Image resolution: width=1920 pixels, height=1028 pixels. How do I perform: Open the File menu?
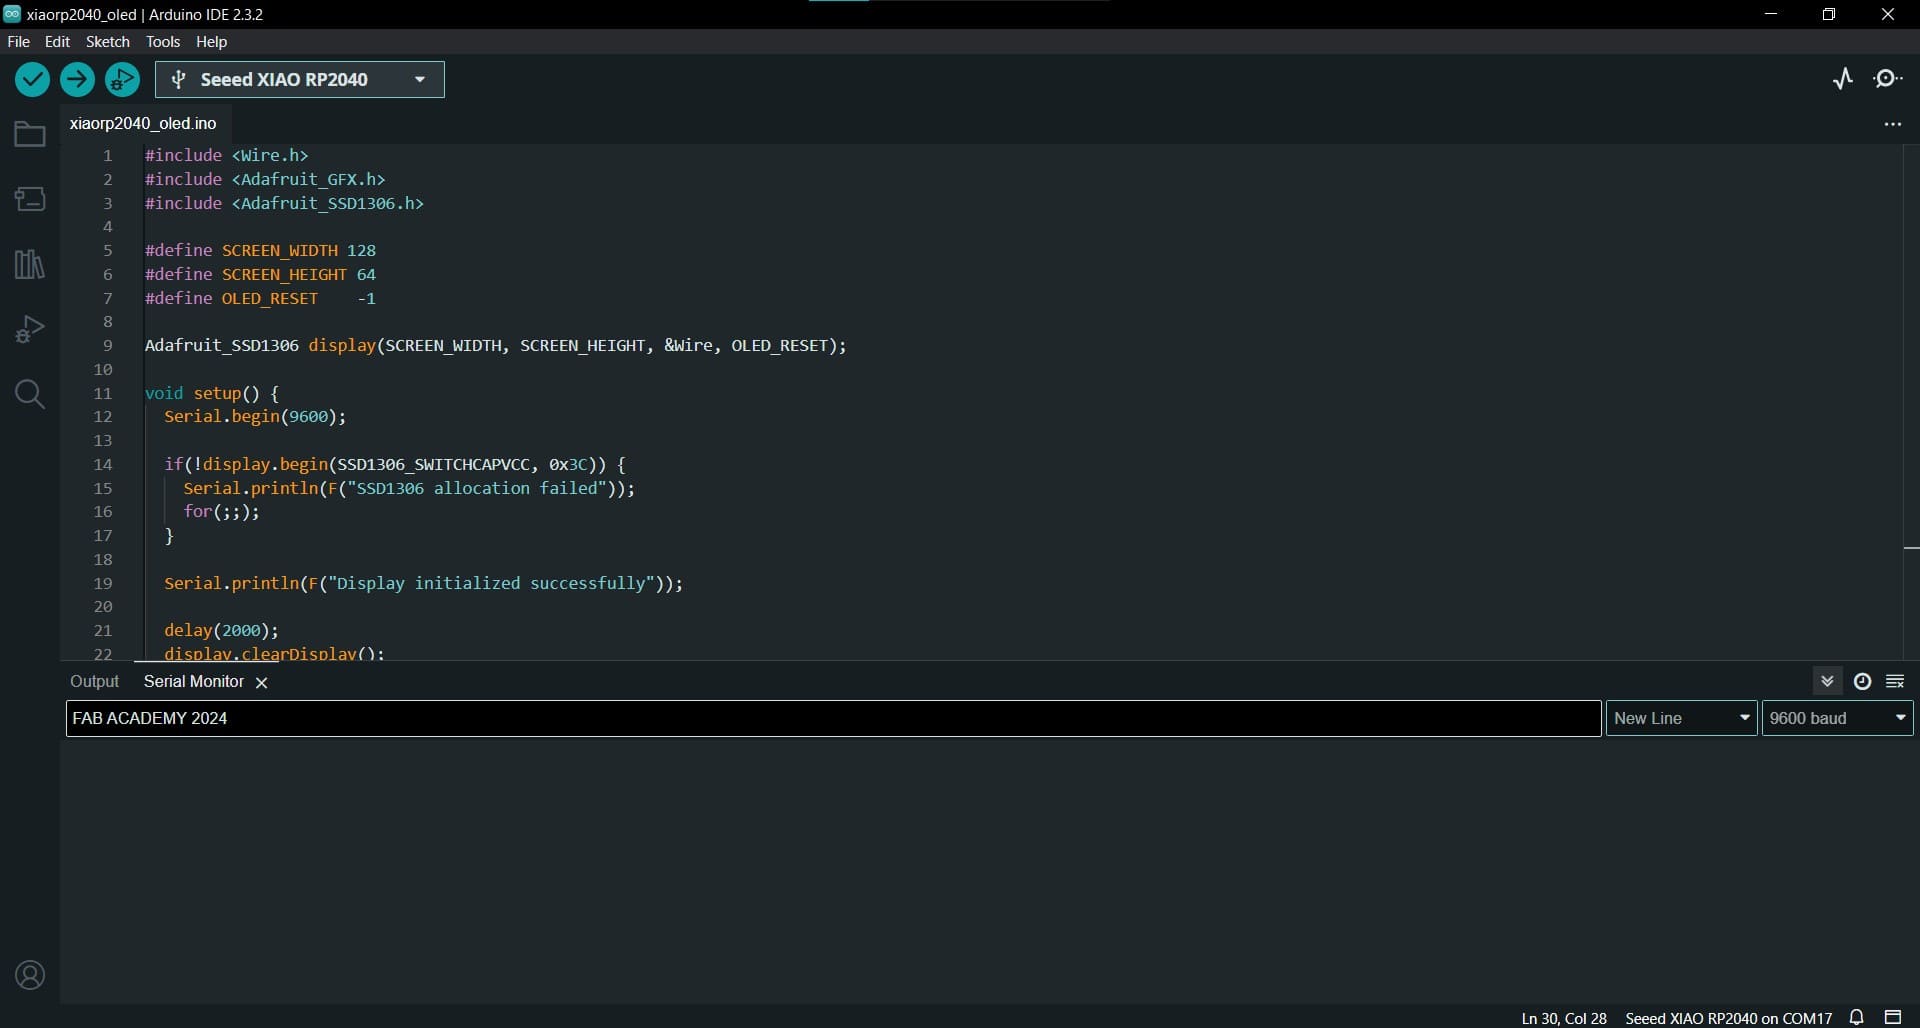18,42
